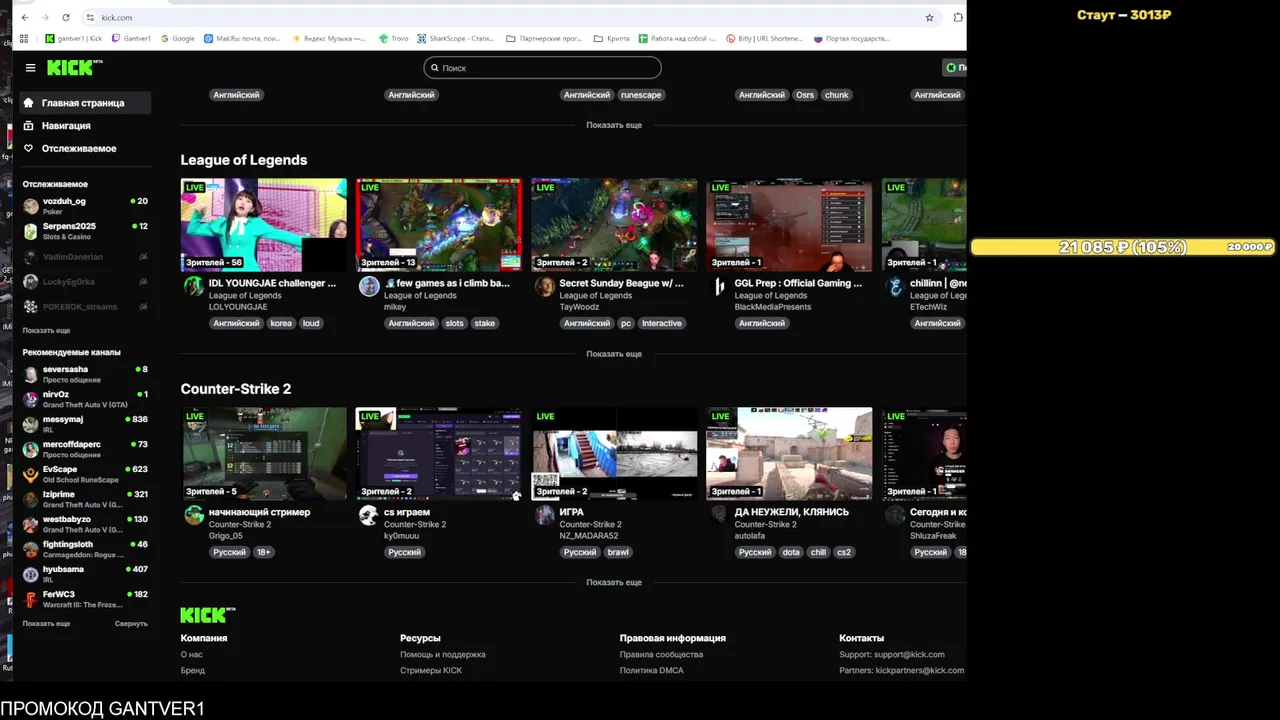Click the runescape tag in top row

tap(641, 95)
